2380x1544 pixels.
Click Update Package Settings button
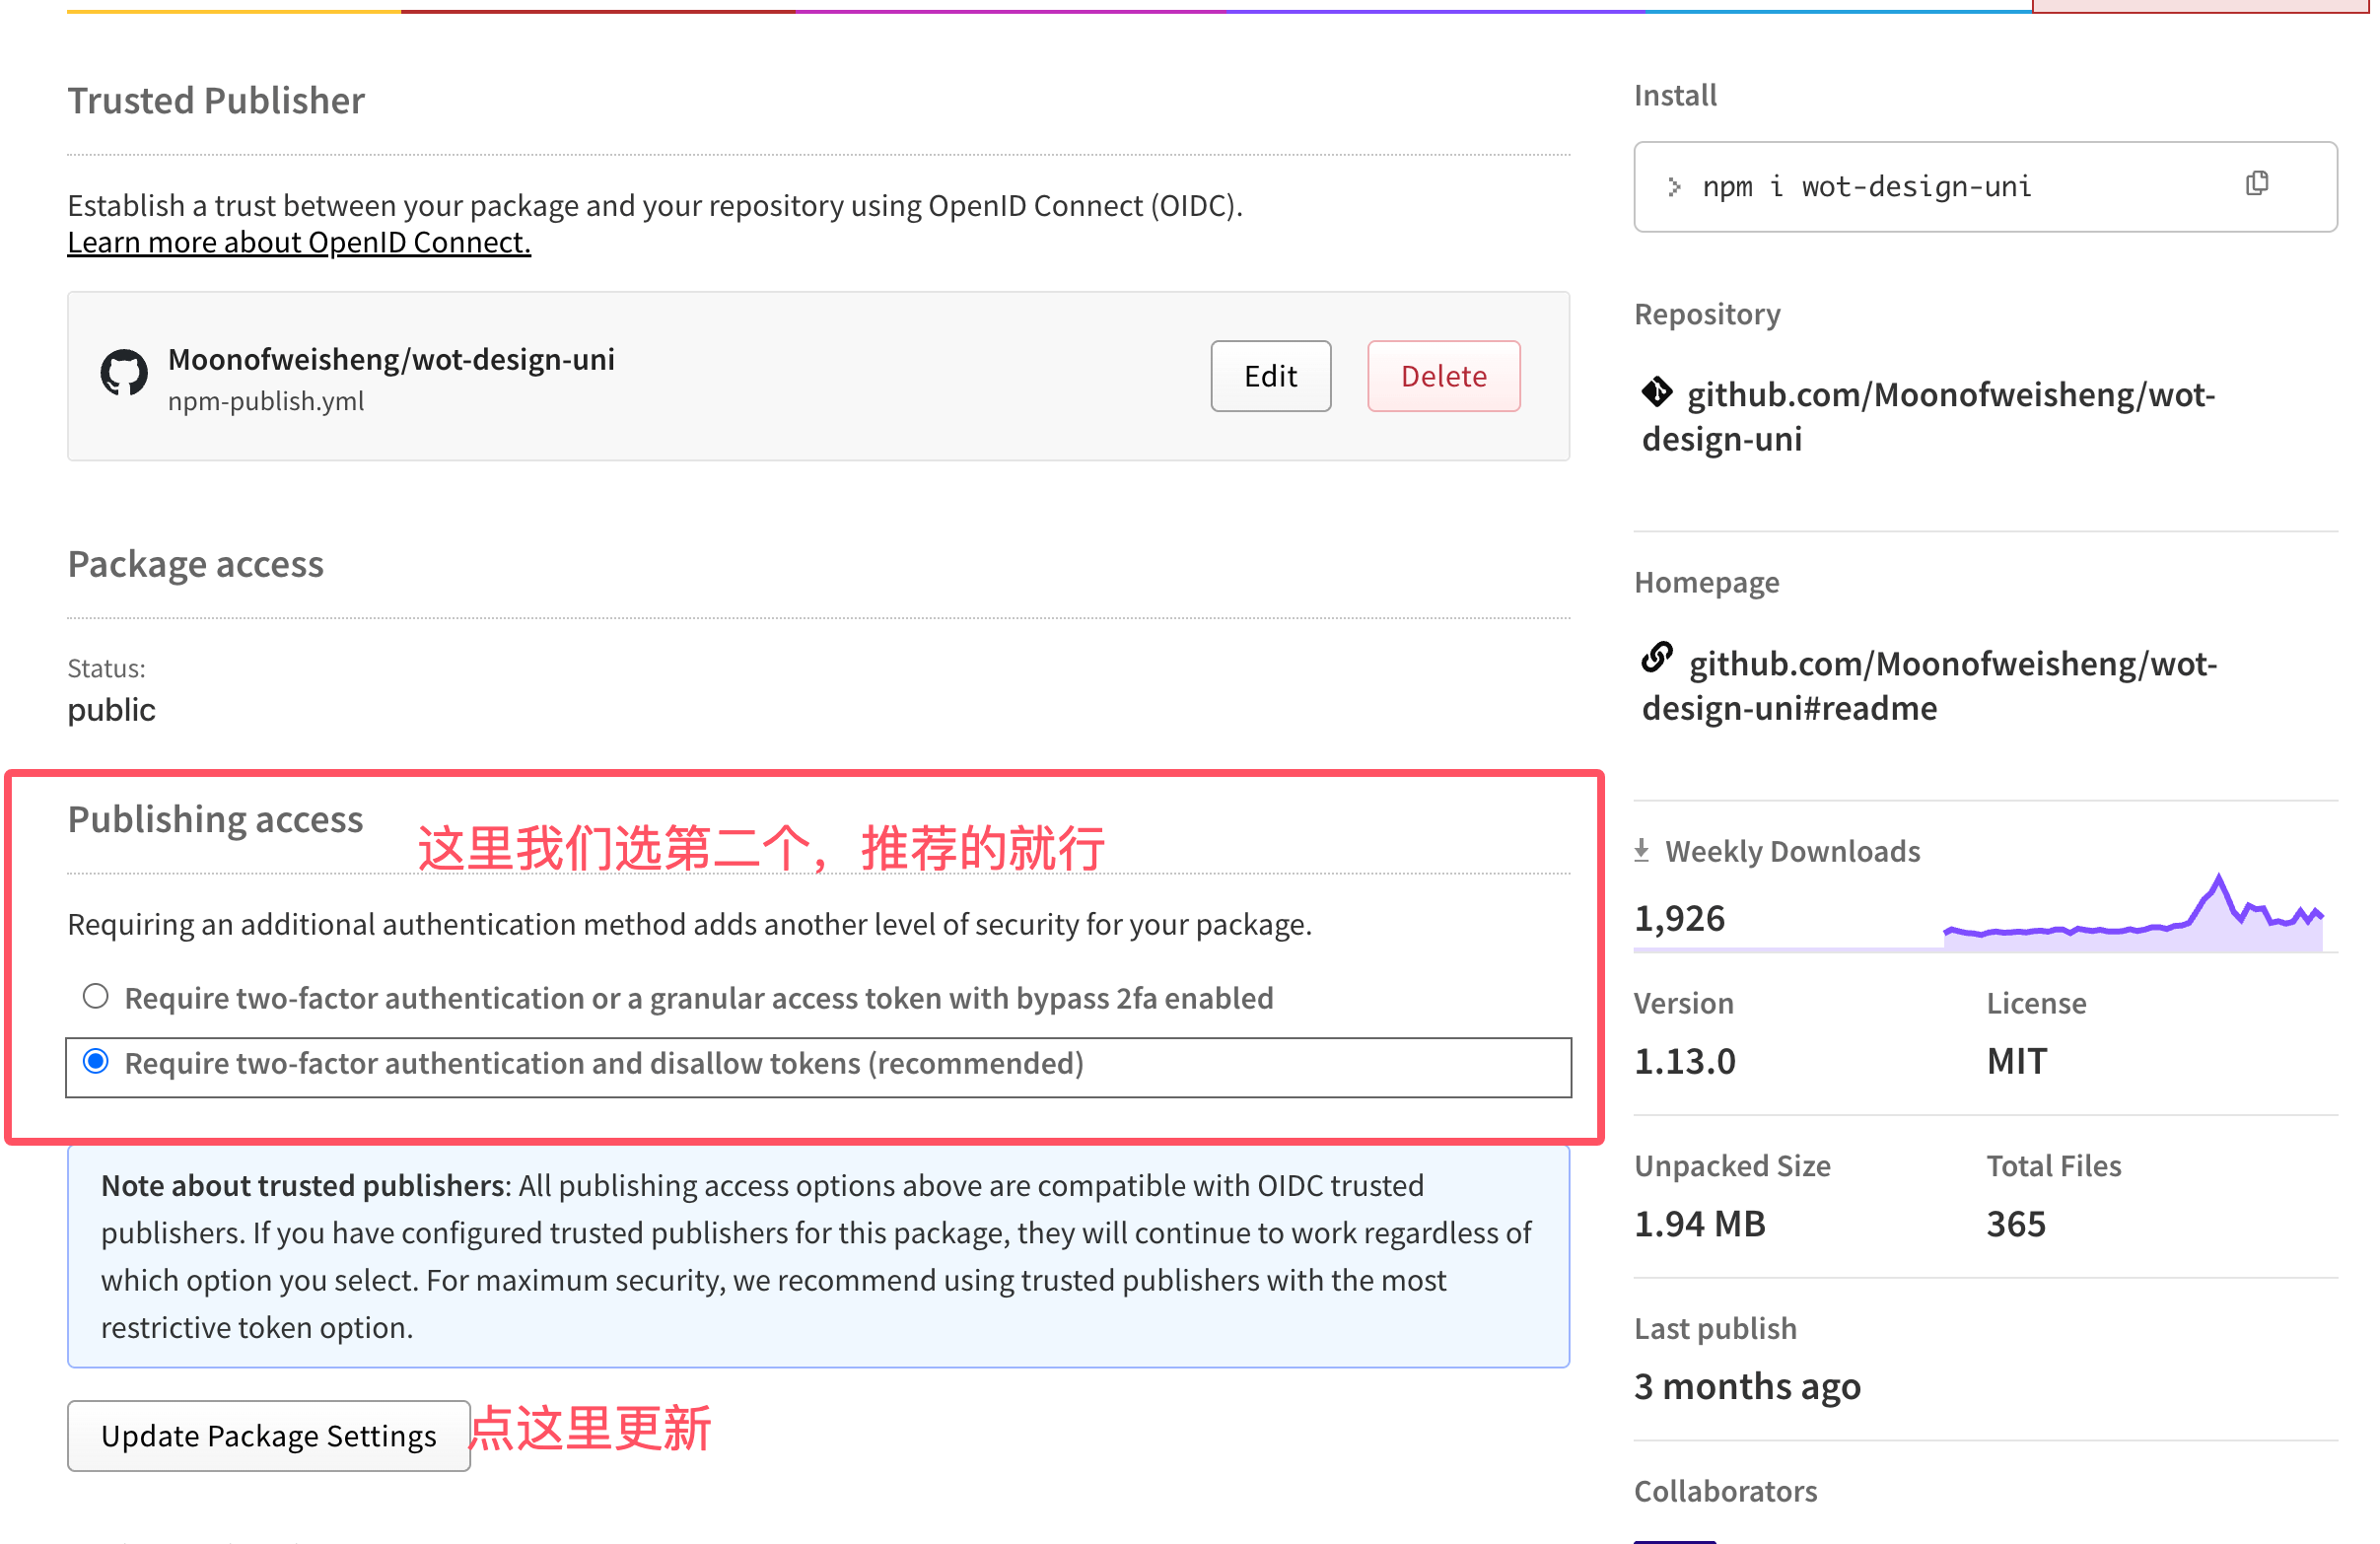click(x=268, y=1435)
